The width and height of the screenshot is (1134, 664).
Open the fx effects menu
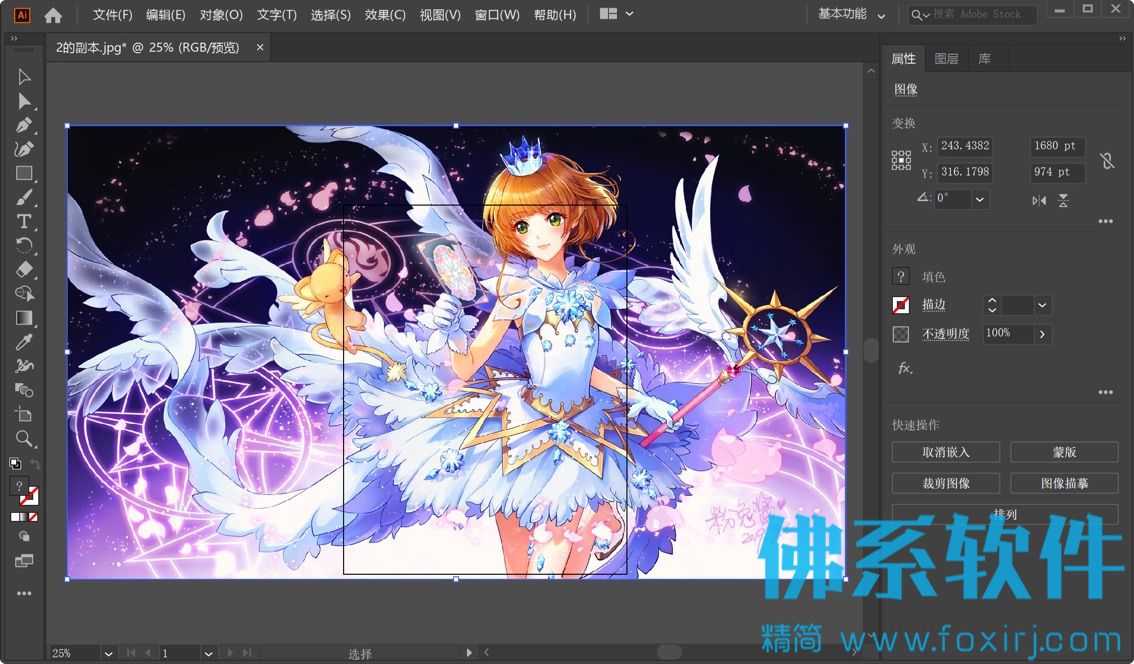[x=905, y=368]
